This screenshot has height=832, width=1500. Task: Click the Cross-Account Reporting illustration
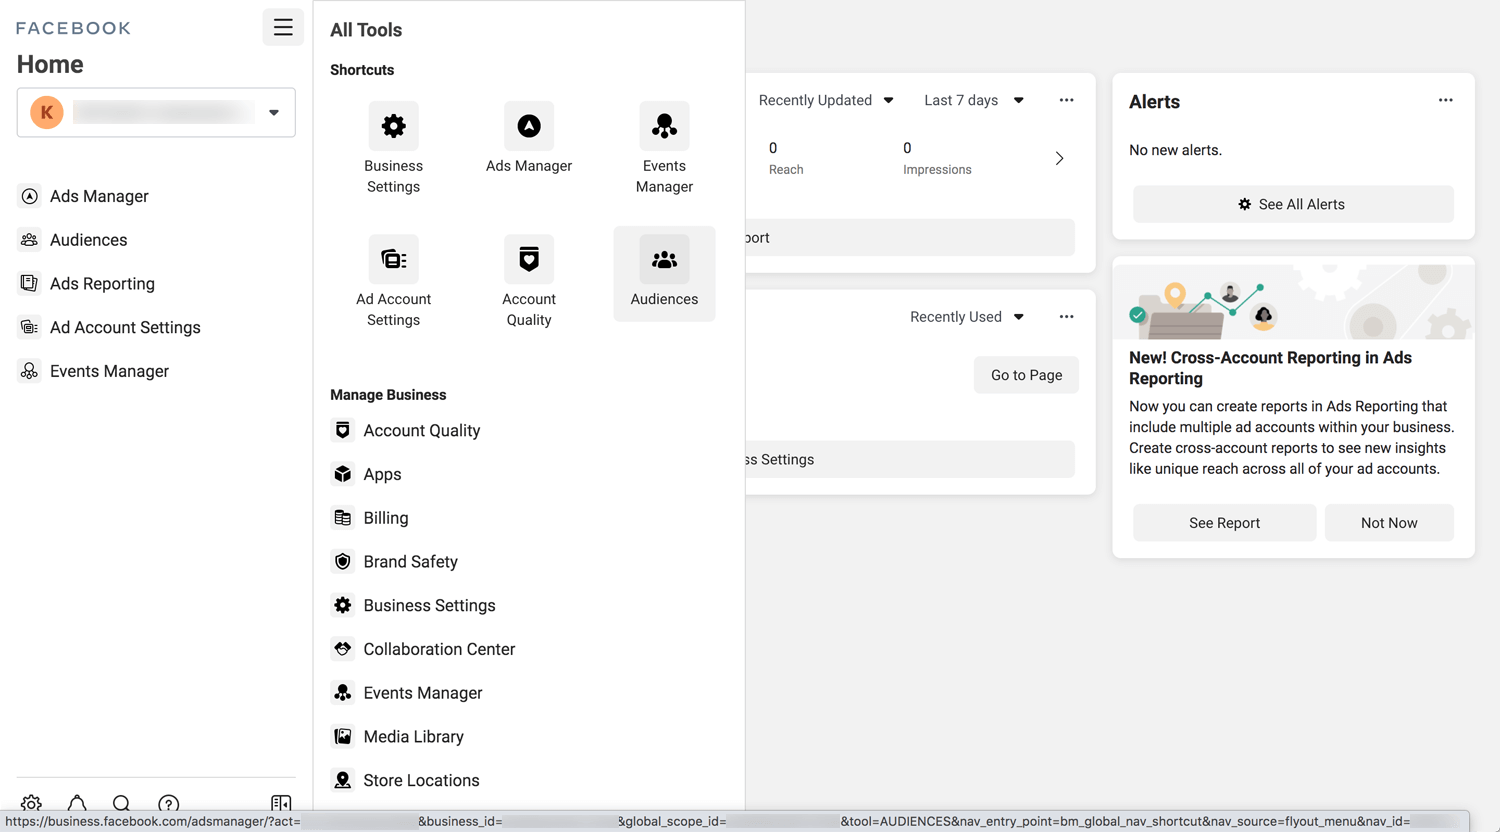pyautogui.click(x=1293, y=302)
